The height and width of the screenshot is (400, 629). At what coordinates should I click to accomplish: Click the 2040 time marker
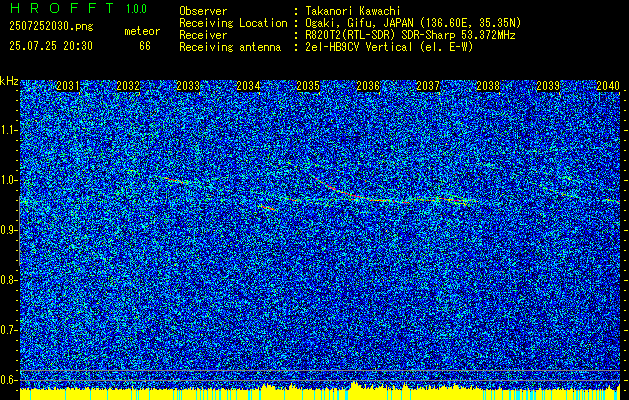608,86
